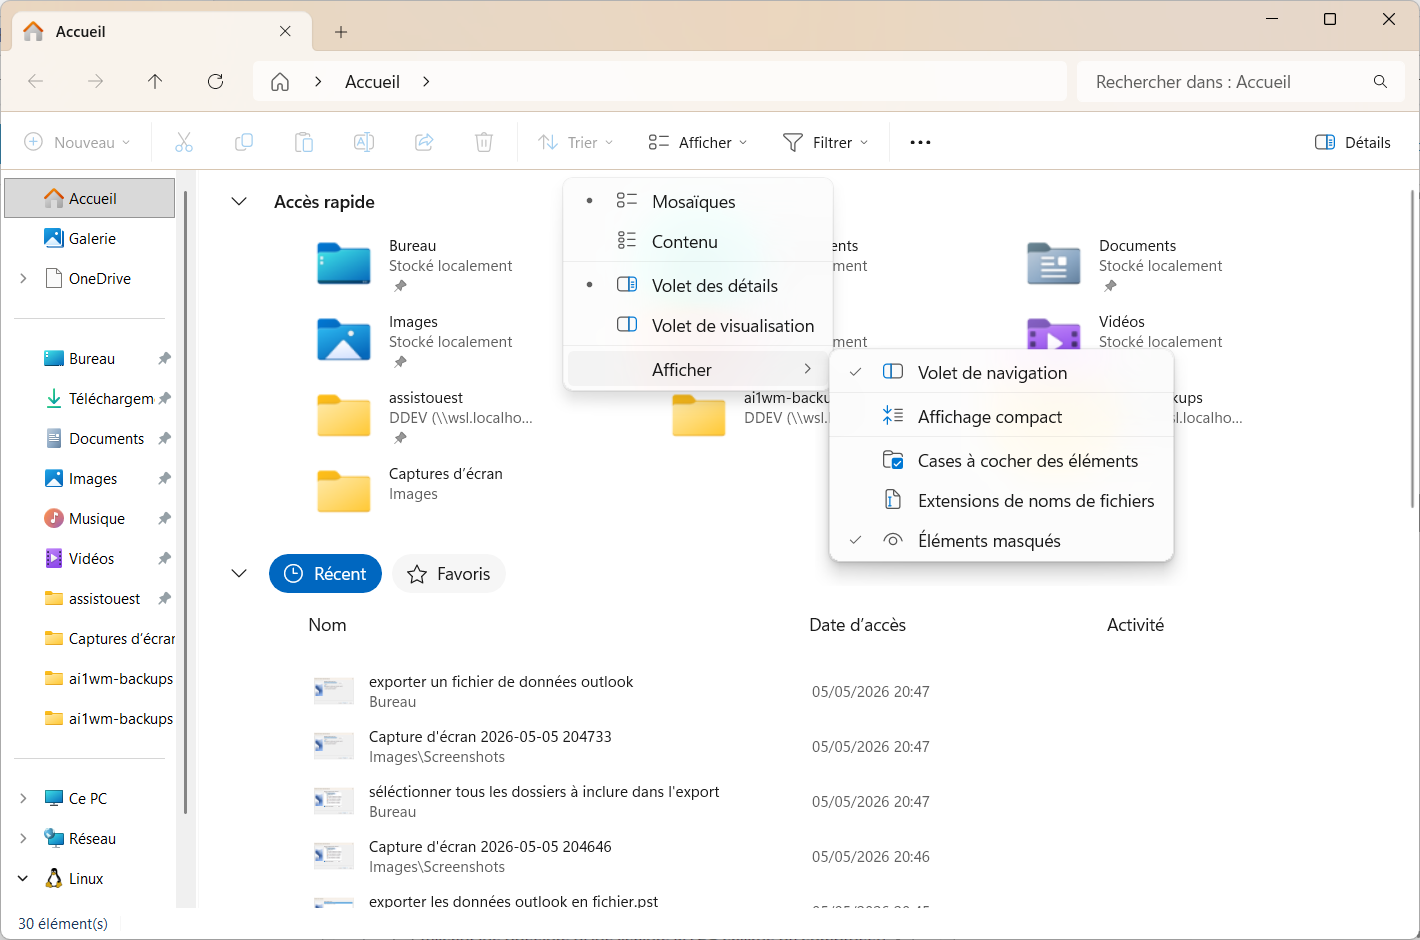Click the home icon in address bar
The height and width of the screenshot is (940, 1420).
280,81
